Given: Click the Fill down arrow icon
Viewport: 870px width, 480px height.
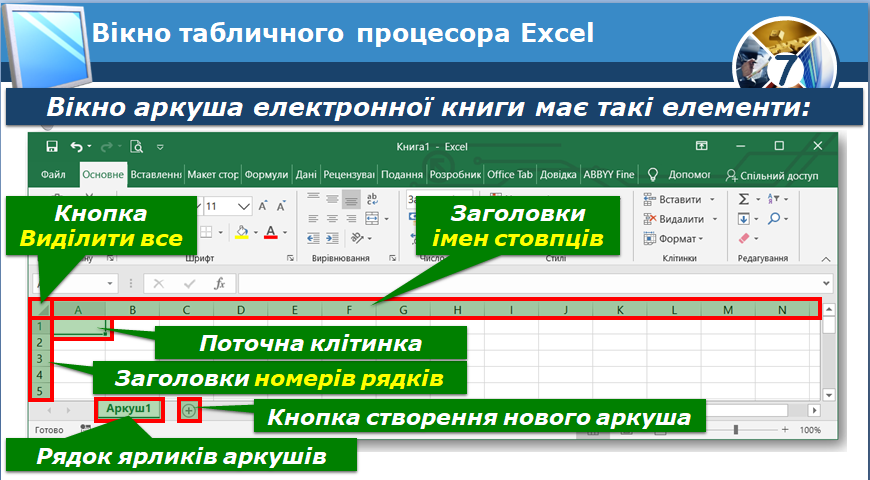Looking at the screenshot, I should click(744, 219).
